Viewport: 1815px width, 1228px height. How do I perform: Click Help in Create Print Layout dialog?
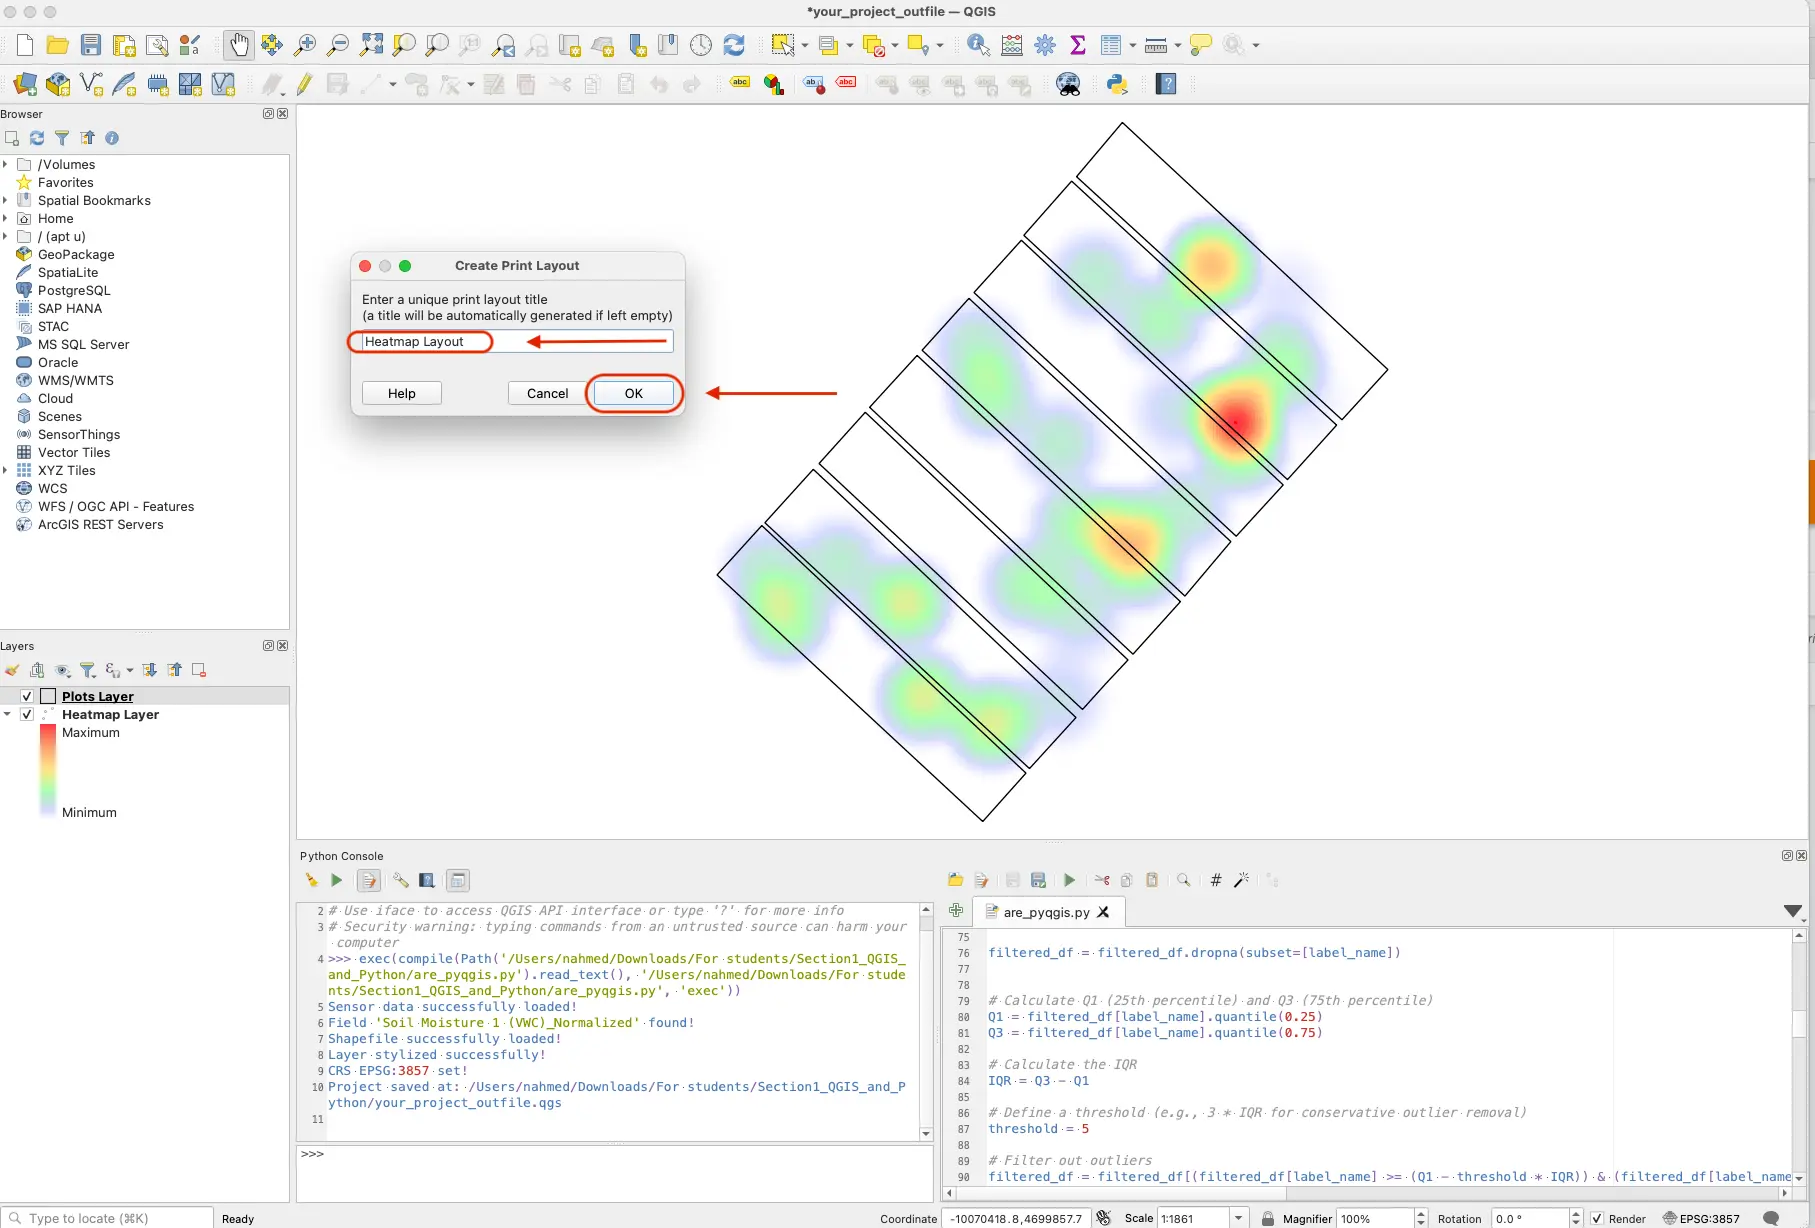point(402,393)
